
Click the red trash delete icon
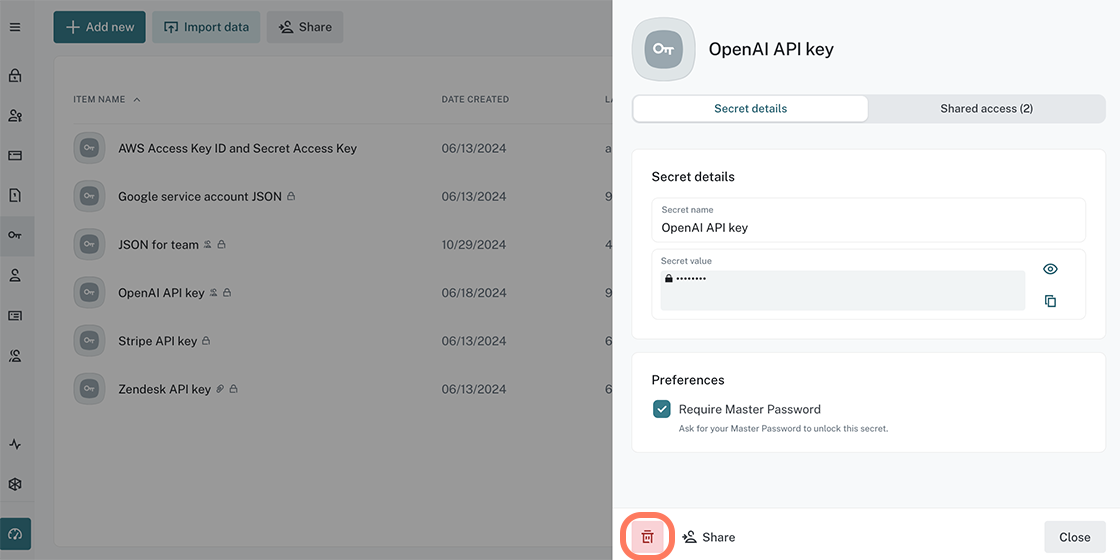[647, 537]
